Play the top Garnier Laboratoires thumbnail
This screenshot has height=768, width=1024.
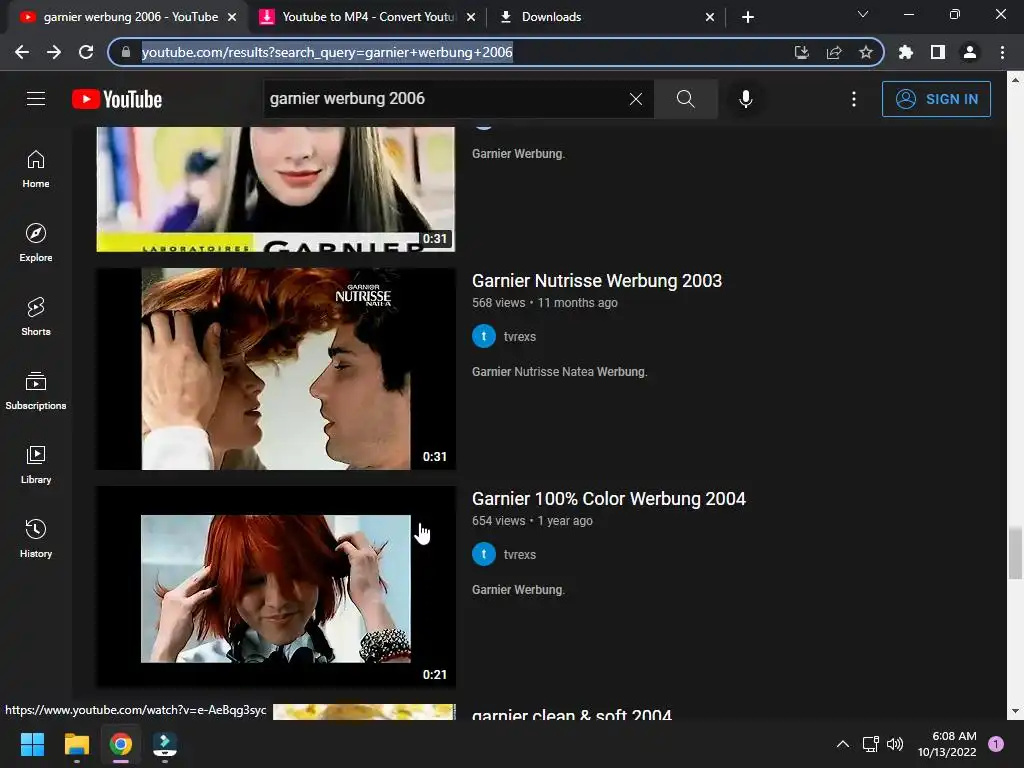click(x=276, y=189)
